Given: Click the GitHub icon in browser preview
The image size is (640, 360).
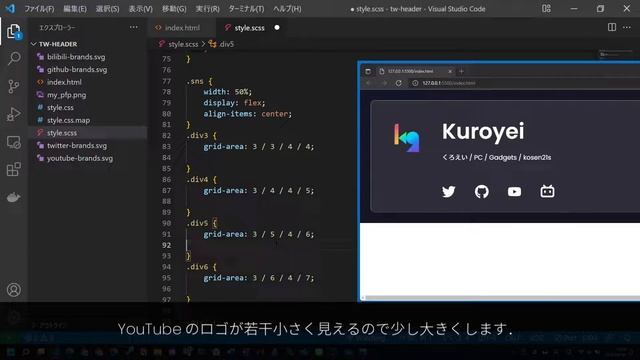Looking at the screenshot, I should (x=482, y=191).
